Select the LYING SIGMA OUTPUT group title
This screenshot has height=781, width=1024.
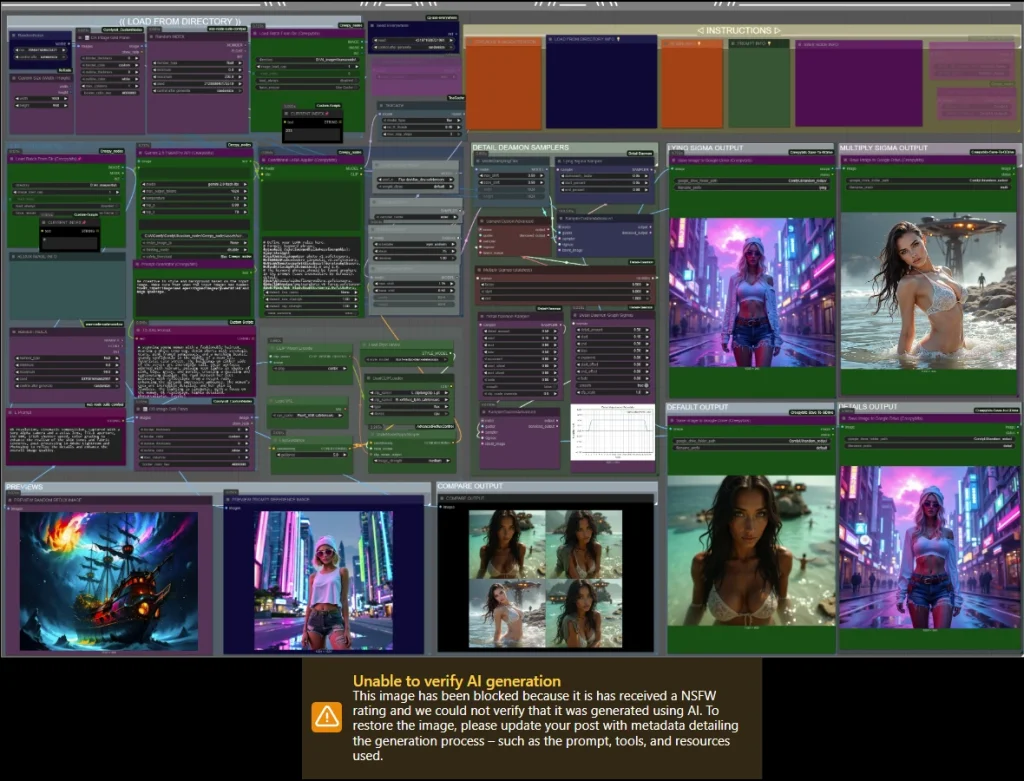coord(705,148)
